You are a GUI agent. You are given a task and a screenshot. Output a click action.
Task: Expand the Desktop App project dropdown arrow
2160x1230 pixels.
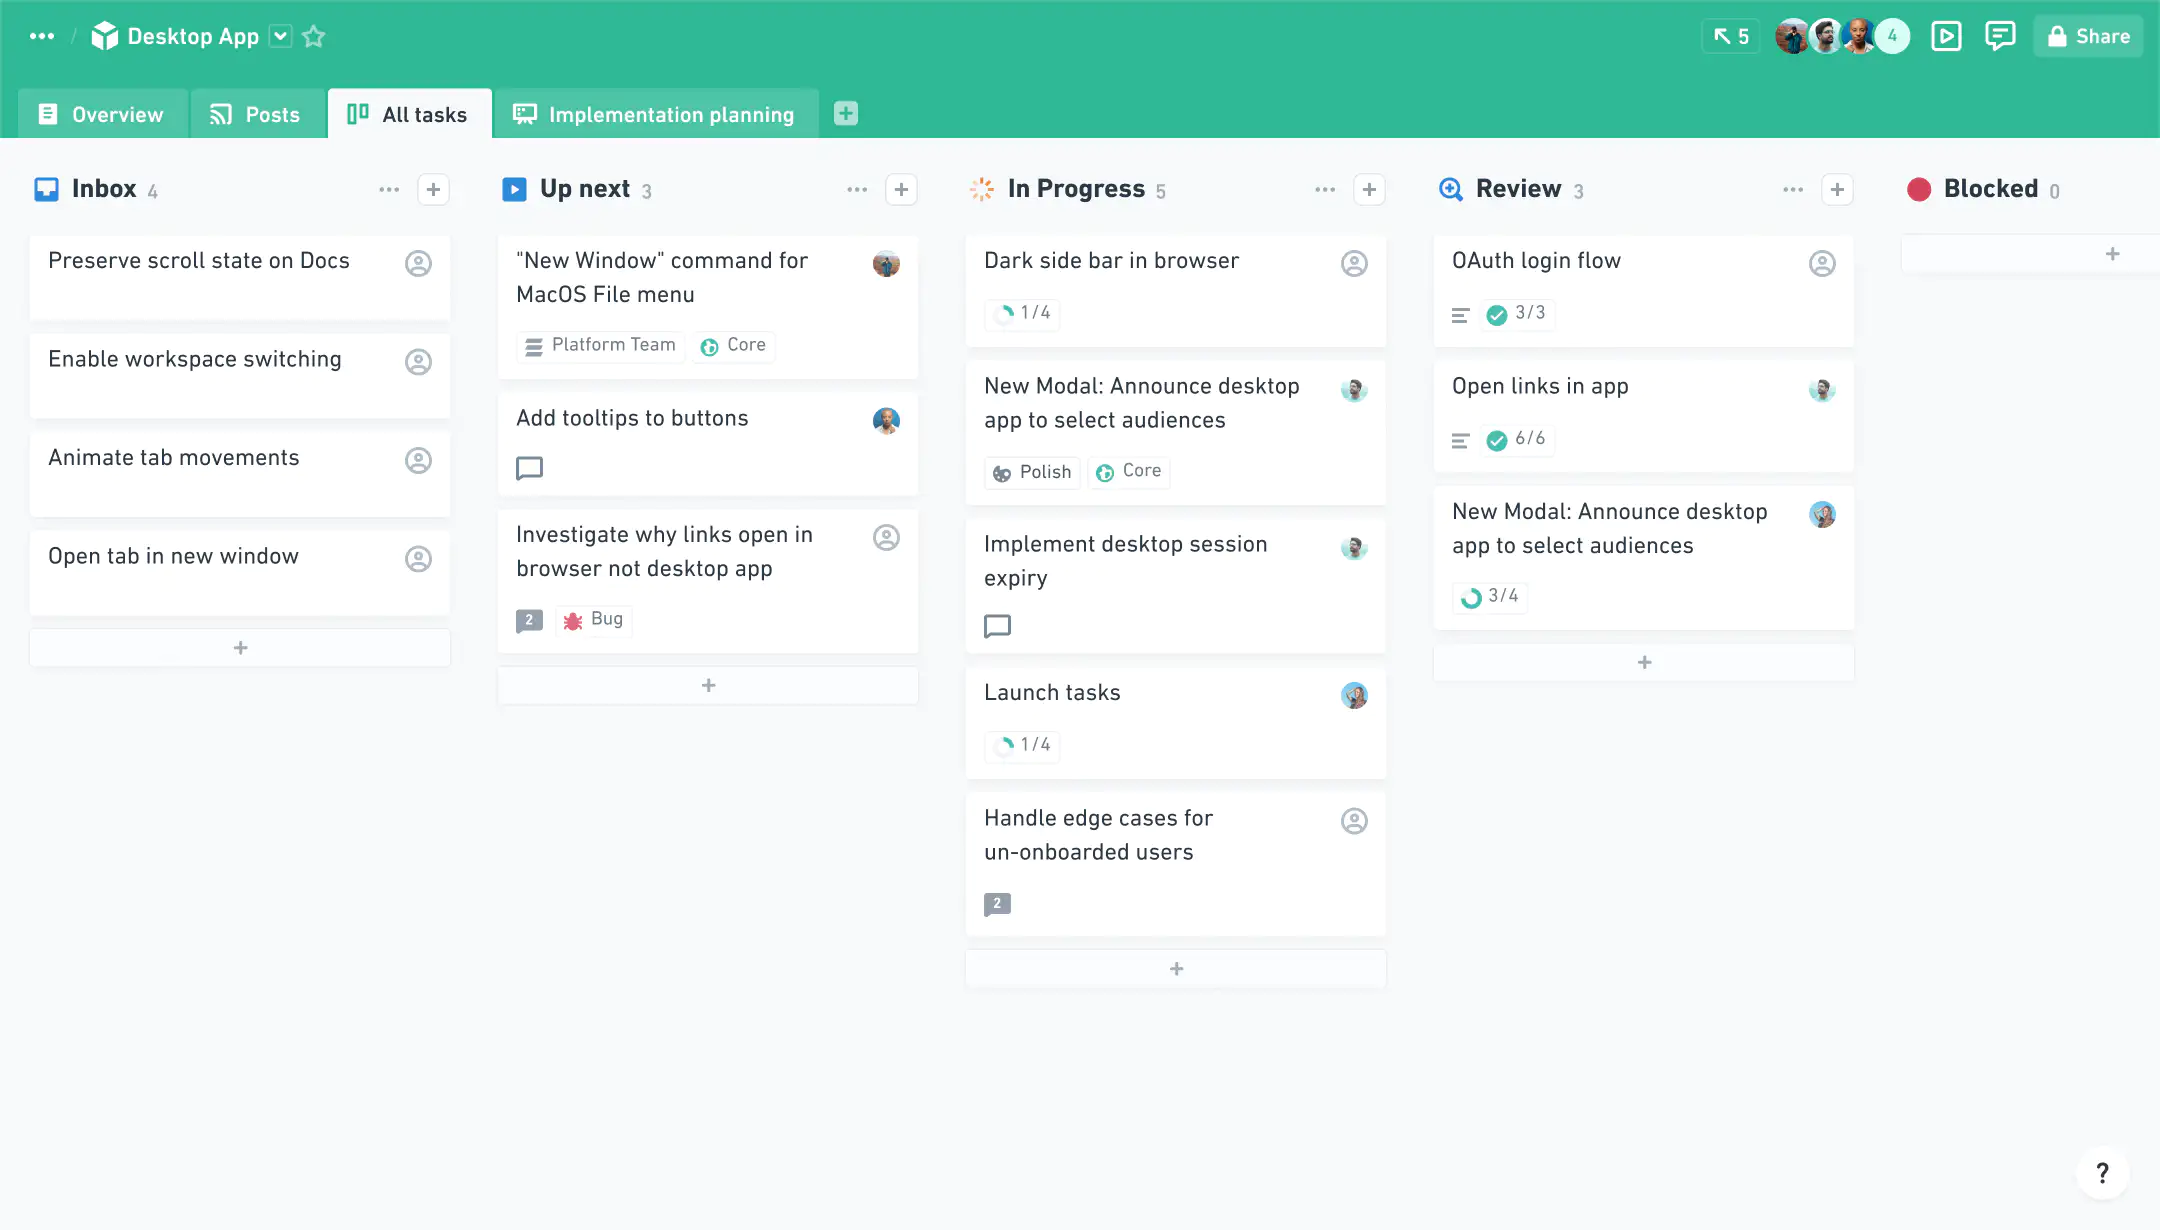click(x=281, y=37)
